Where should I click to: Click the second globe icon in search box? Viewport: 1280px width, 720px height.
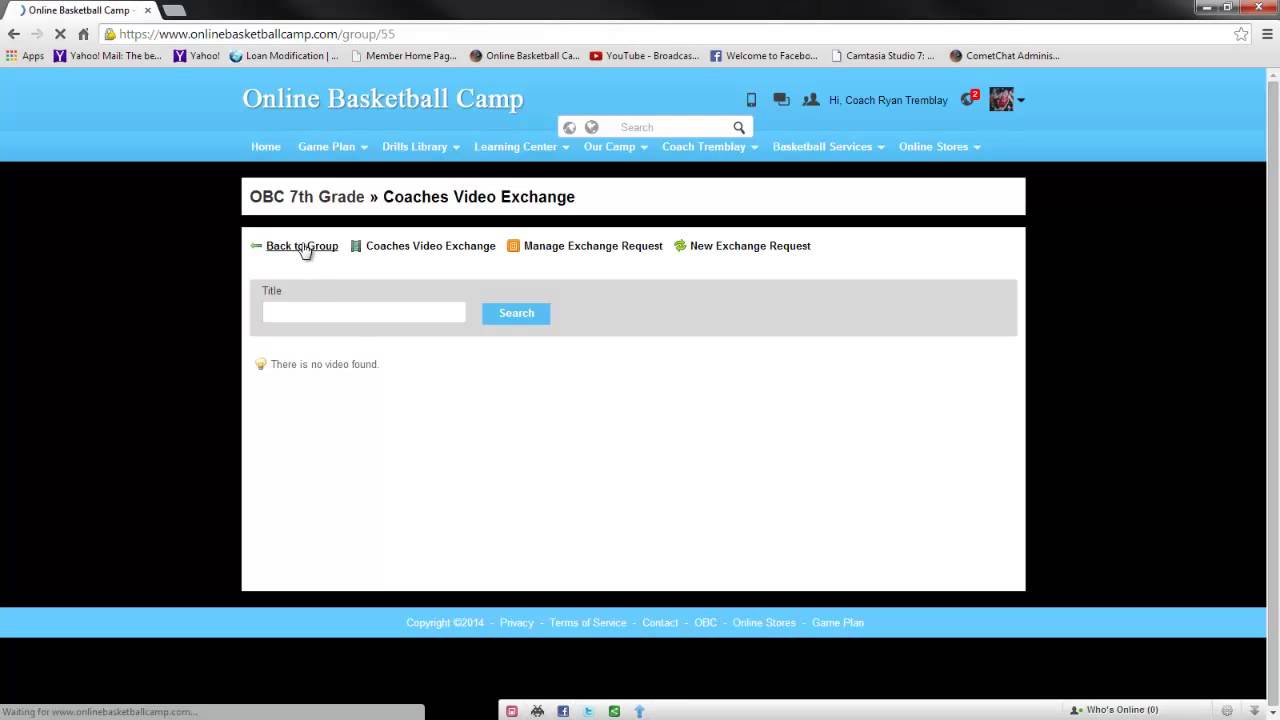click(591, 127)
